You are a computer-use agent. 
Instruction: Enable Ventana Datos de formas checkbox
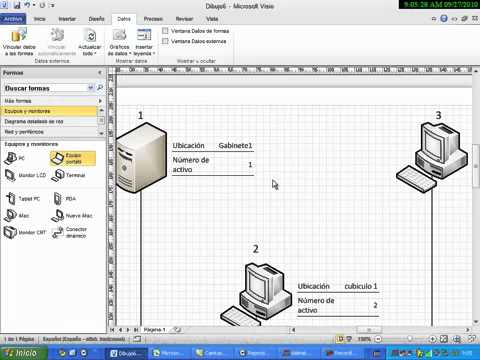pos(165,31)
